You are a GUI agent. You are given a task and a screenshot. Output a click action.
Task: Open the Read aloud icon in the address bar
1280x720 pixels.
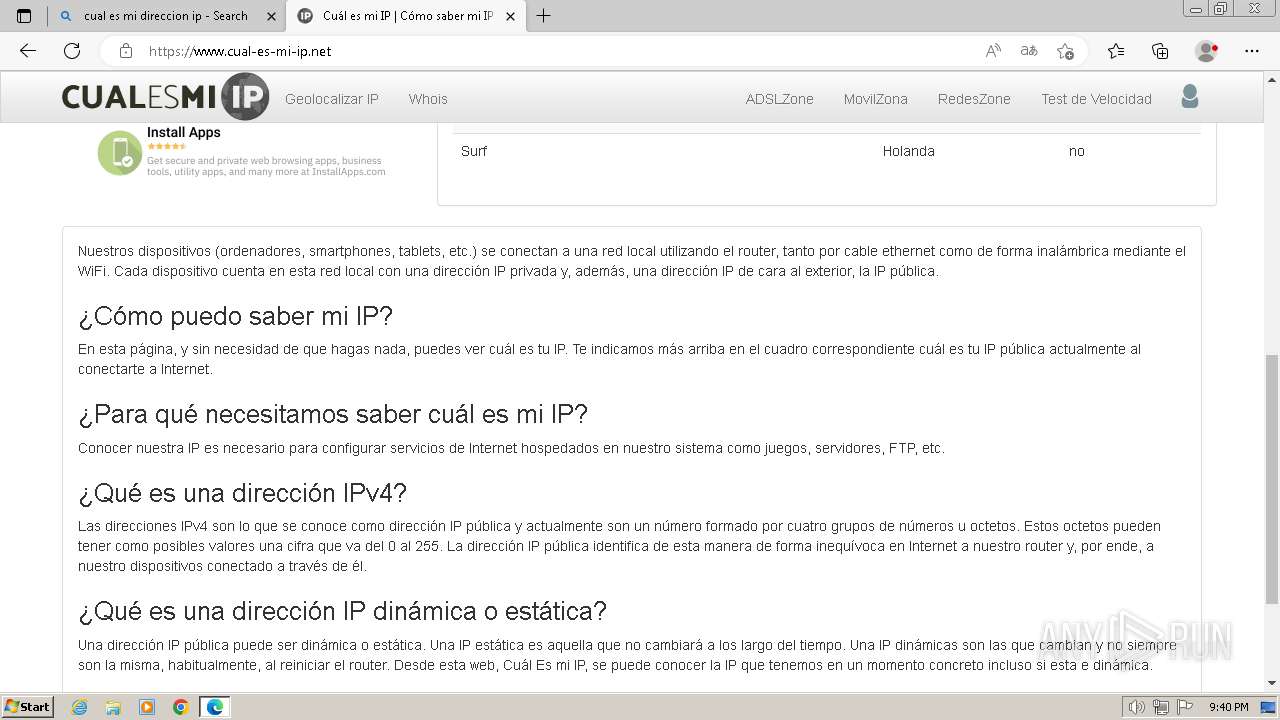pos(993,51)
